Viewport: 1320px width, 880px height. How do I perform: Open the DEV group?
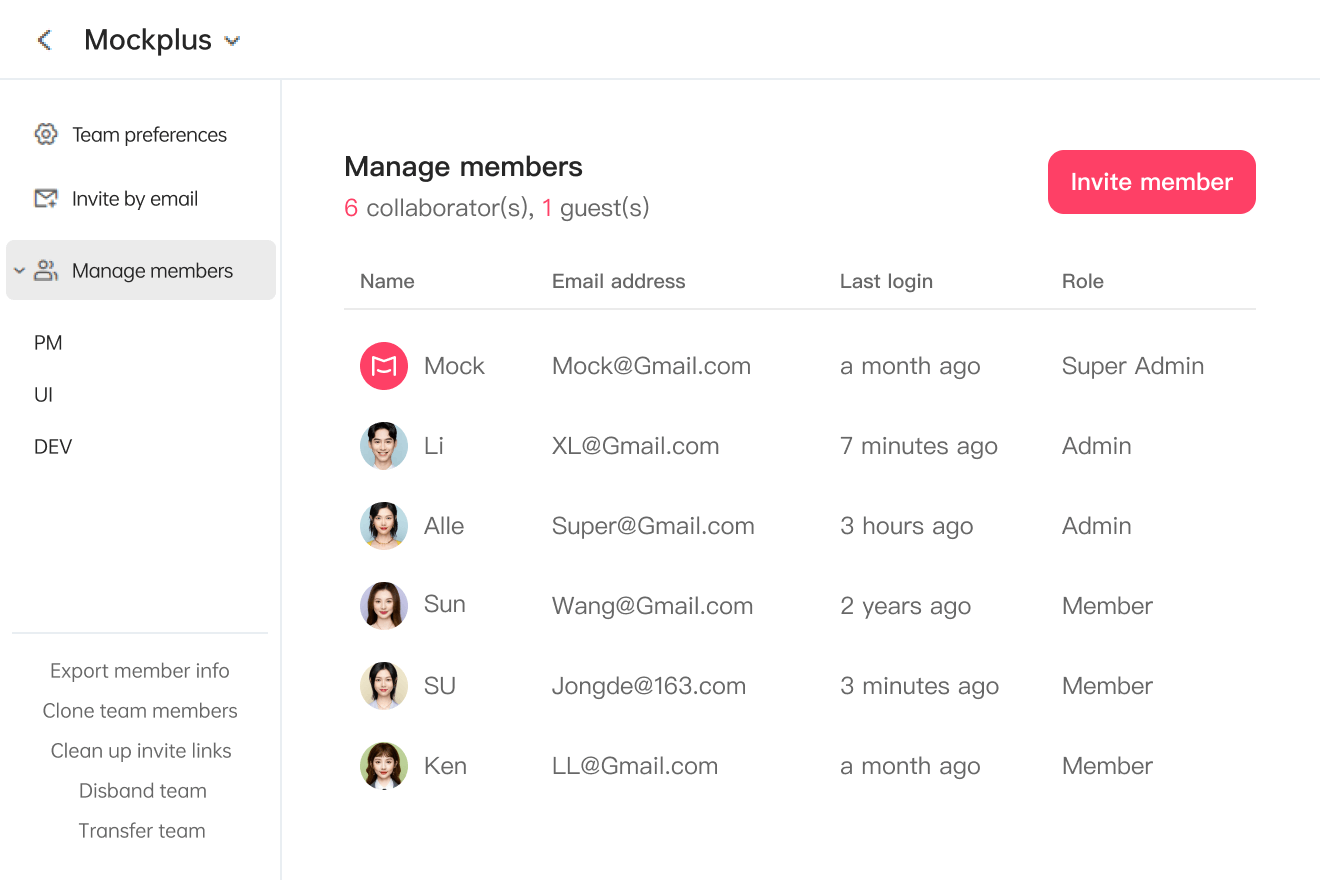(53, 447)
